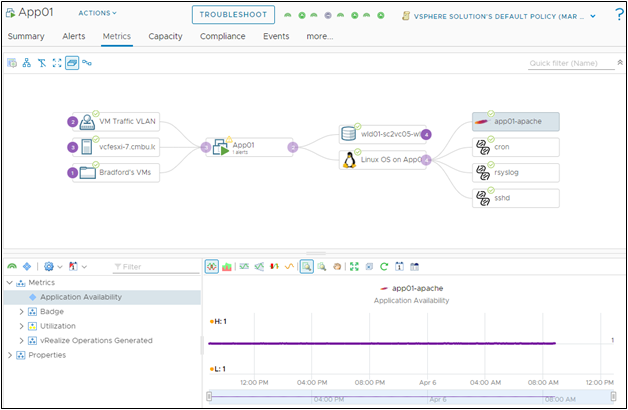Viewport: 628px width, 410px height.
Task: Collapse the Metrics tree node
Action: (x=10, y=282)
